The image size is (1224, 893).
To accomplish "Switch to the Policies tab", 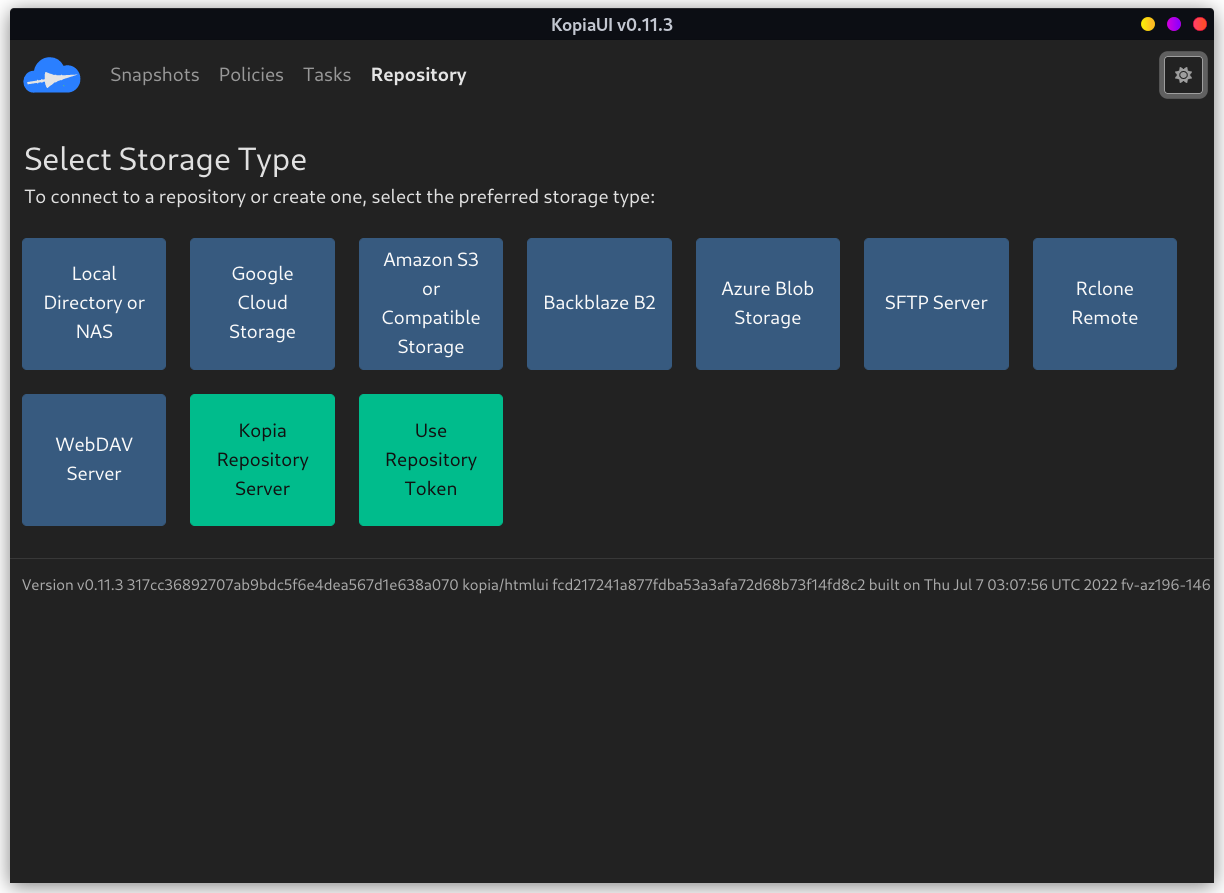I will (x=251, y=75).
